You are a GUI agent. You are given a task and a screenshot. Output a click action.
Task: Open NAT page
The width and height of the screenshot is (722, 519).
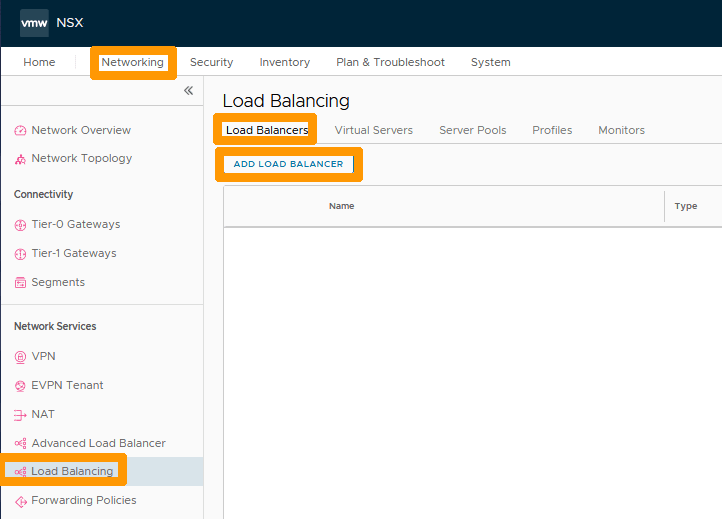[x=43, y=414]
